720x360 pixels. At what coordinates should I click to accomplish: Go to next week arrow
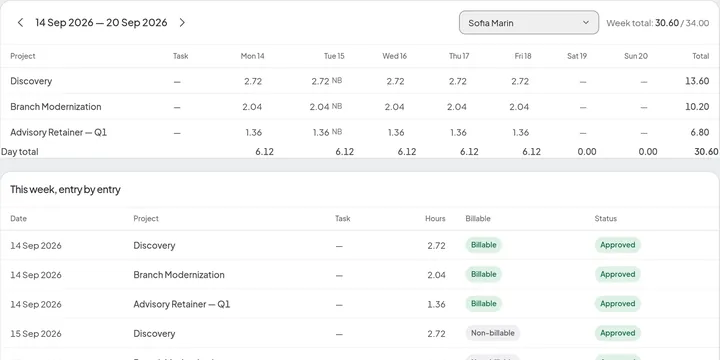coord(182,22)
